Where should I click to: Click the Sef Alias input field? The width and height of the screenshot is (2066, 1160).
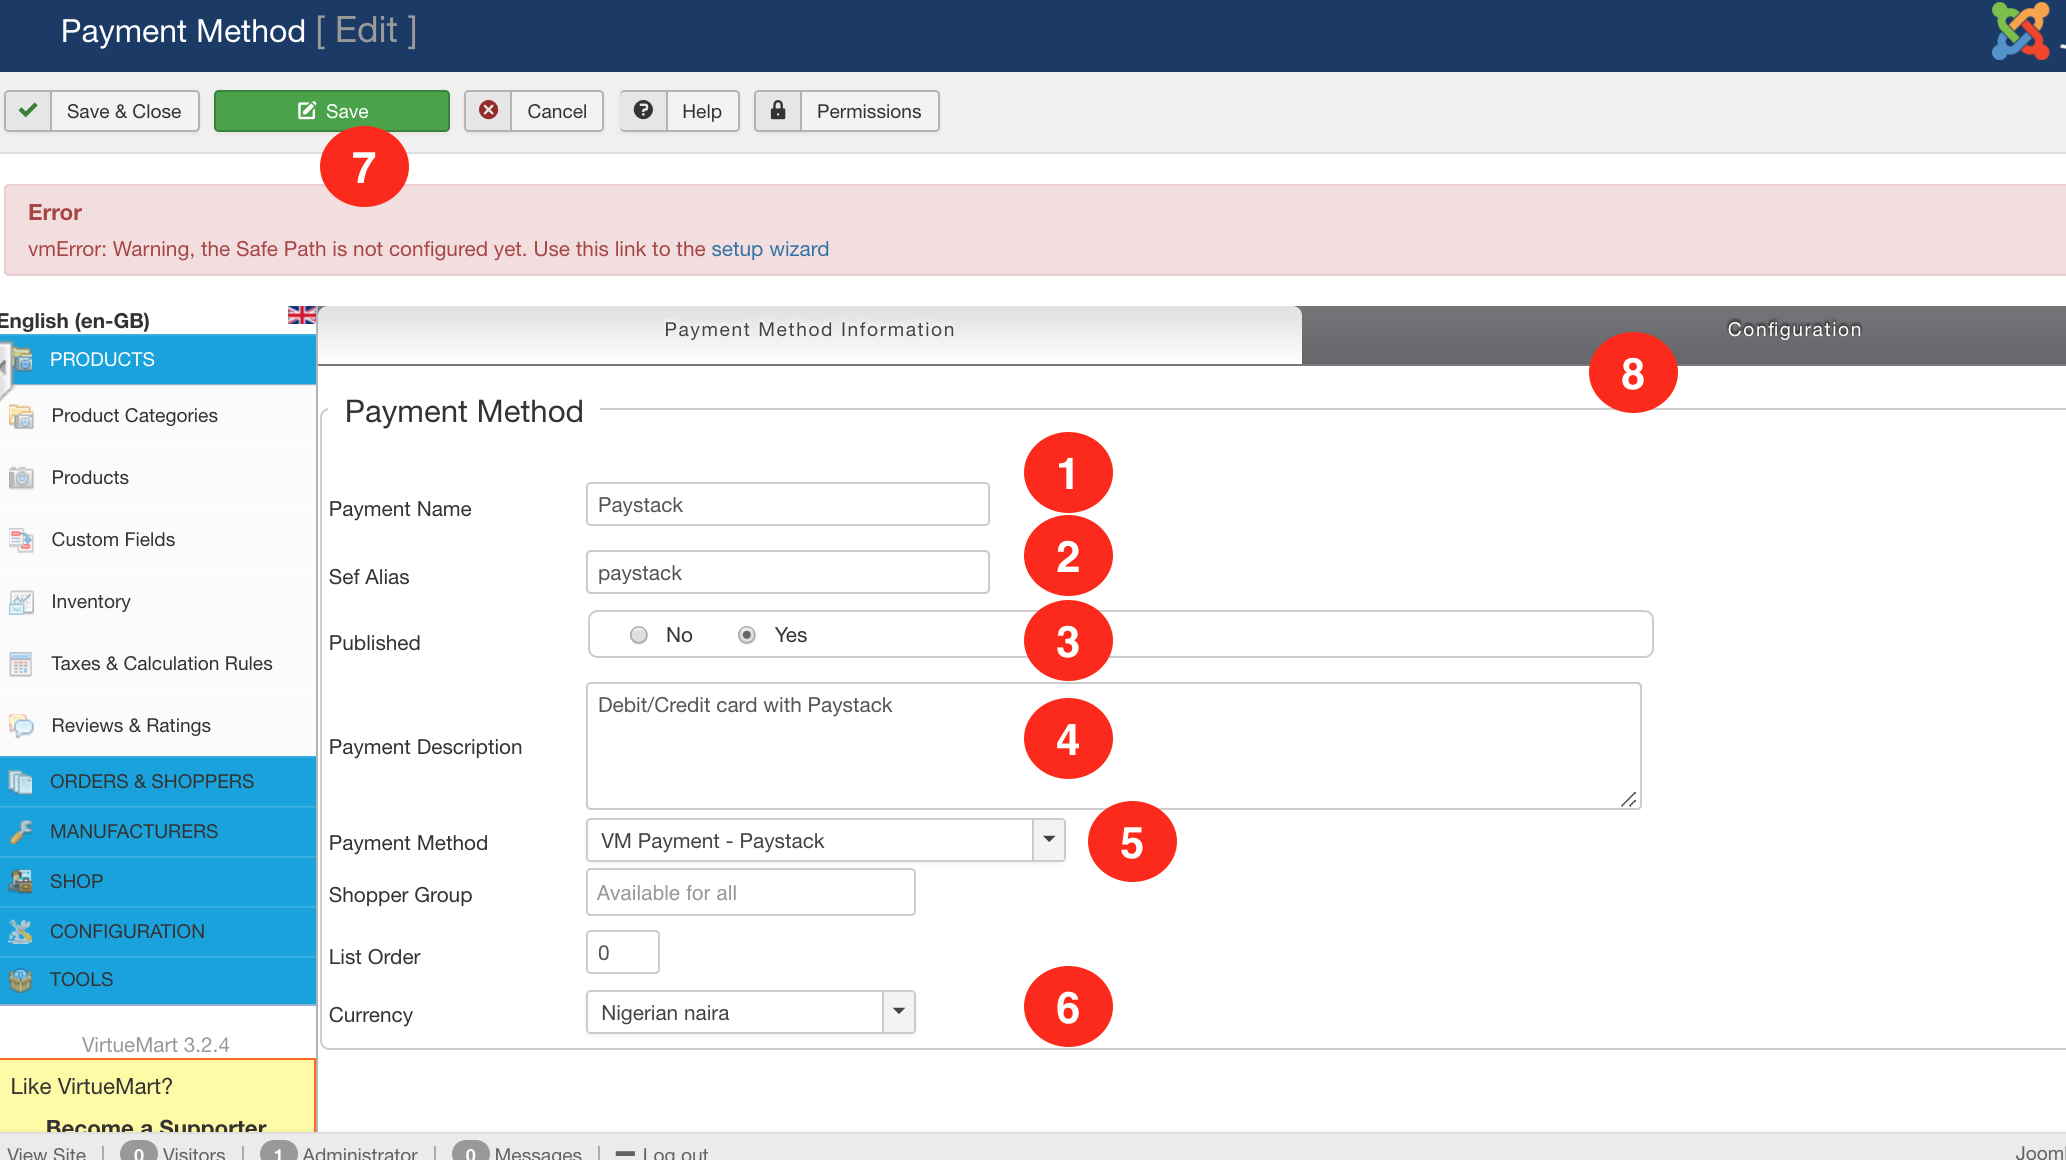(x=788, y=572)
